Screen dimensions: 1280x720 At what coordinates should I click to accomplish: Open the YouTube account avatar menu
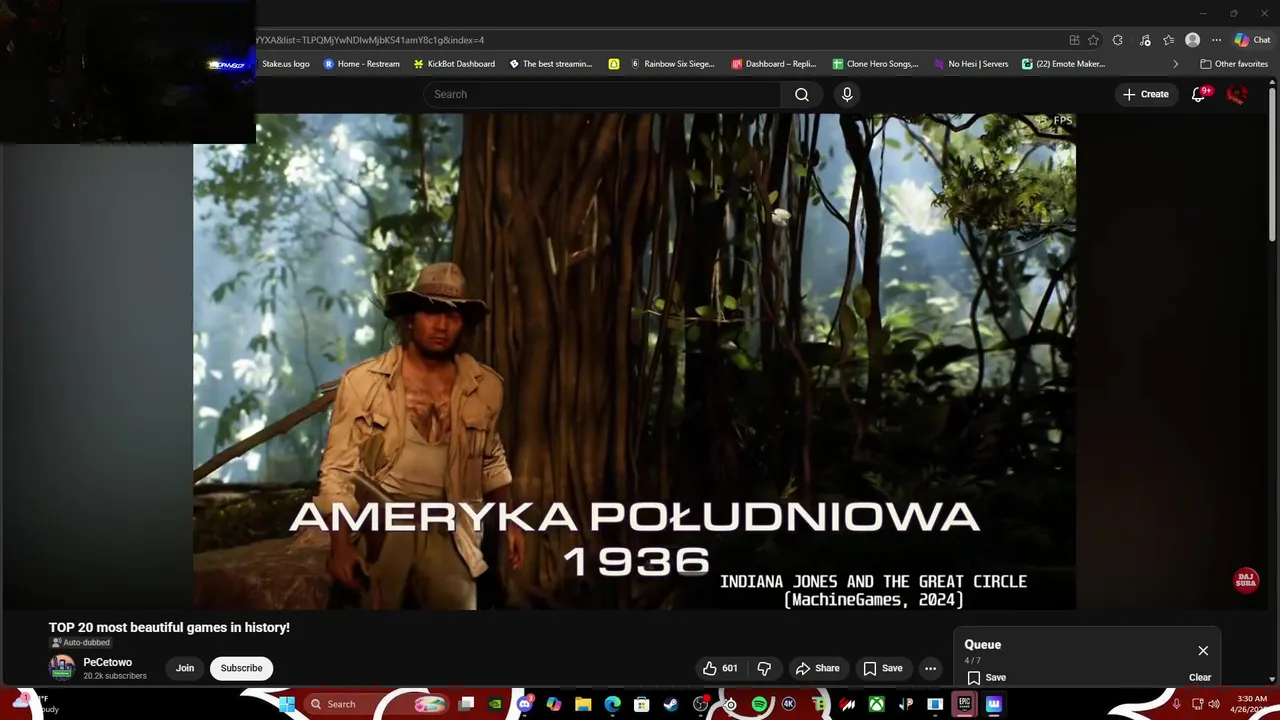1237,94
